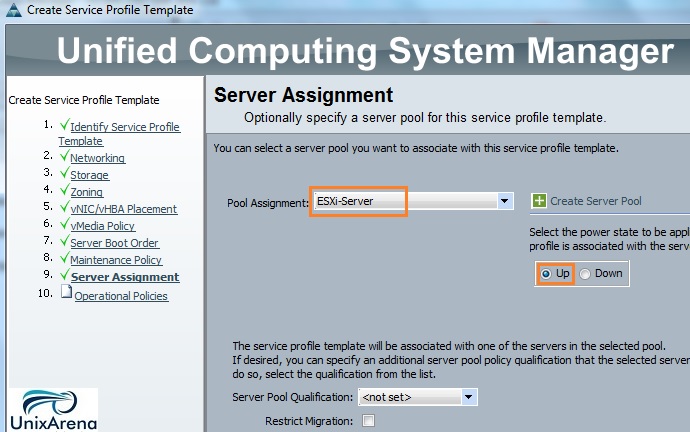The image size is (690, 432).
Task: Click the Networking step green checkmark
Action: click(65, 156)
